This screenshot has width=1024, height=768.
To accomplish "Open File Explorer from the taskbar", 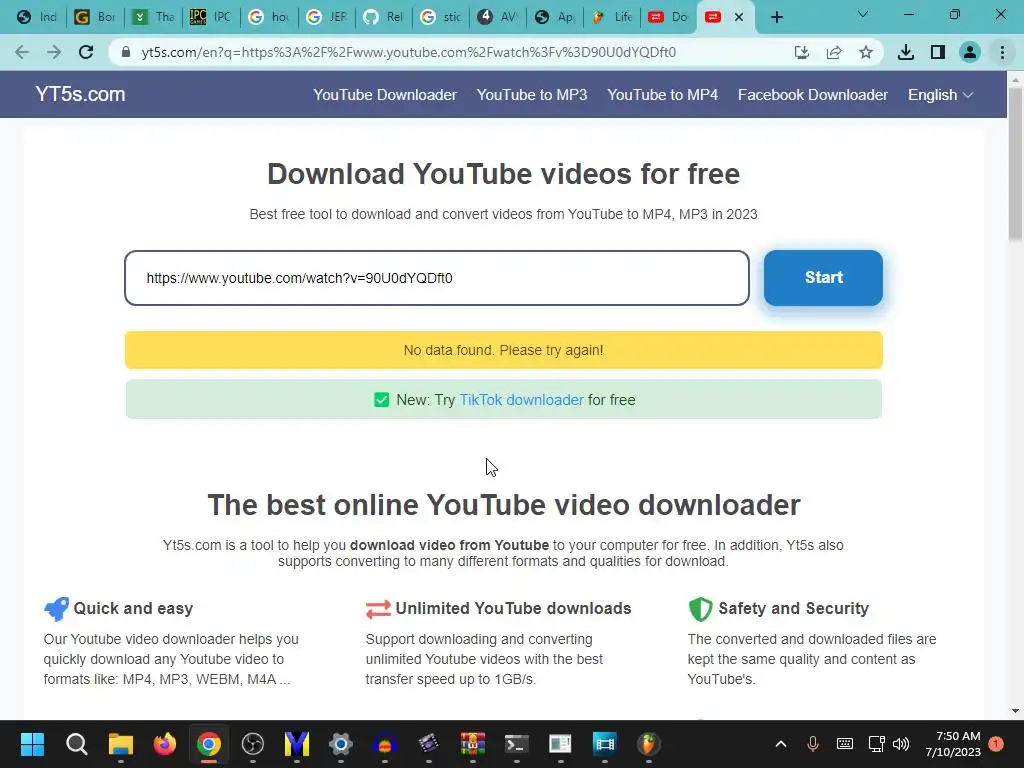I will 120,744.
